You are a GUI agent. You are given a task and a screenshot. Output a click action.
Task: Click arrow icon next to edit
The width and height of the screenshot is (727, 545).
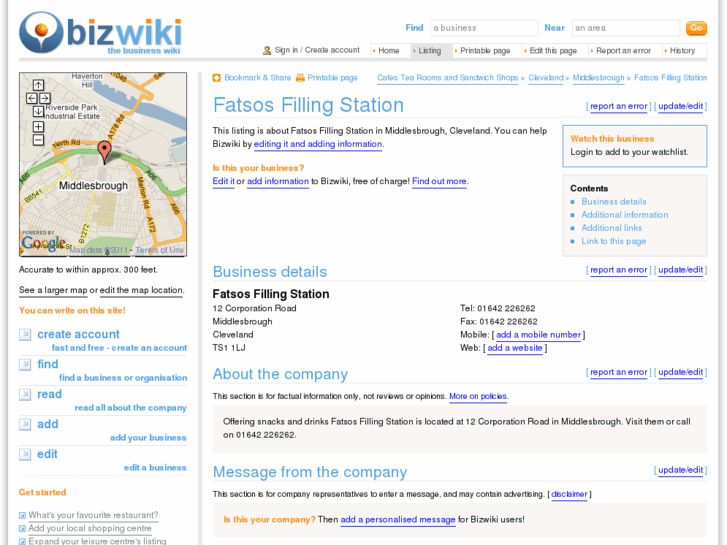tap(25, 455)
